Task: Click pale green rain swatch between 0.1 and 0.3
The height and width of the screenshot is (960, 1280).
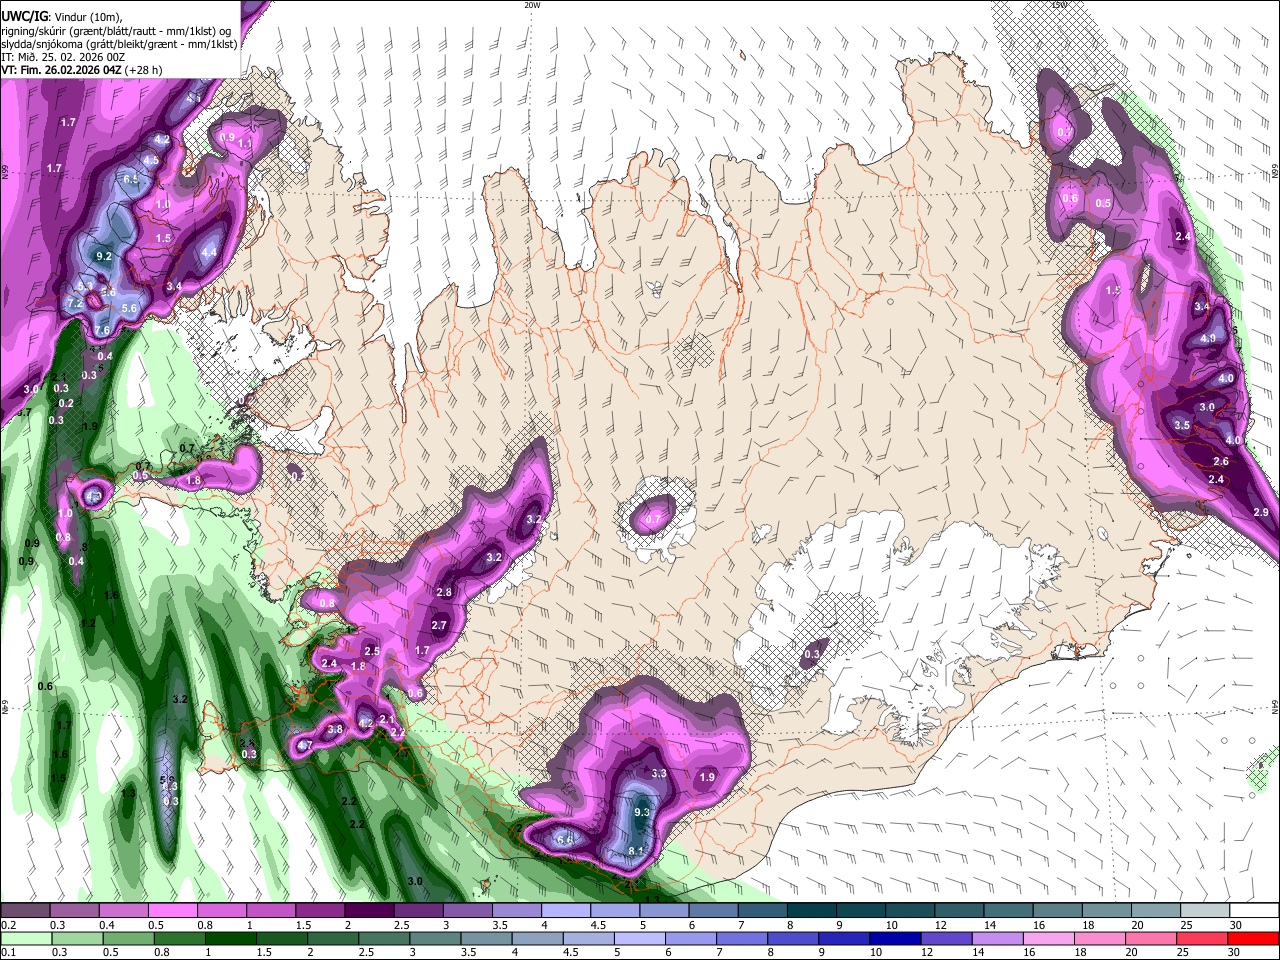Action: (27, 938)
